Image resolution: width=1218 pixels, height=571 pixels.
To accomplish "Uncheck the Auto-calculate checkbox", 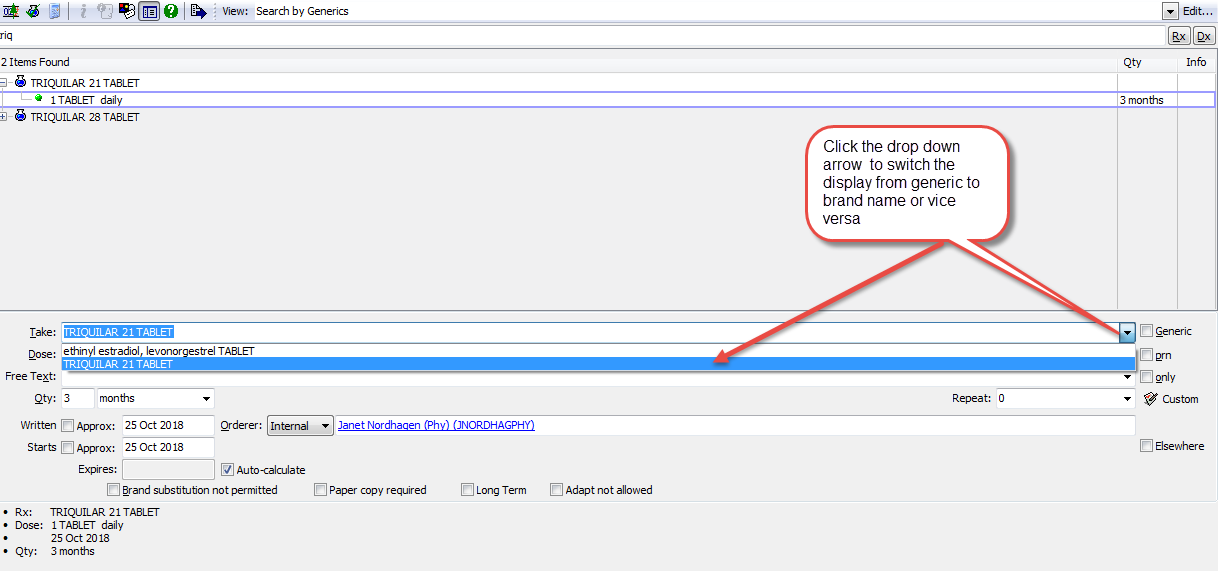I will pyautogui.click(x=228, y=469).
